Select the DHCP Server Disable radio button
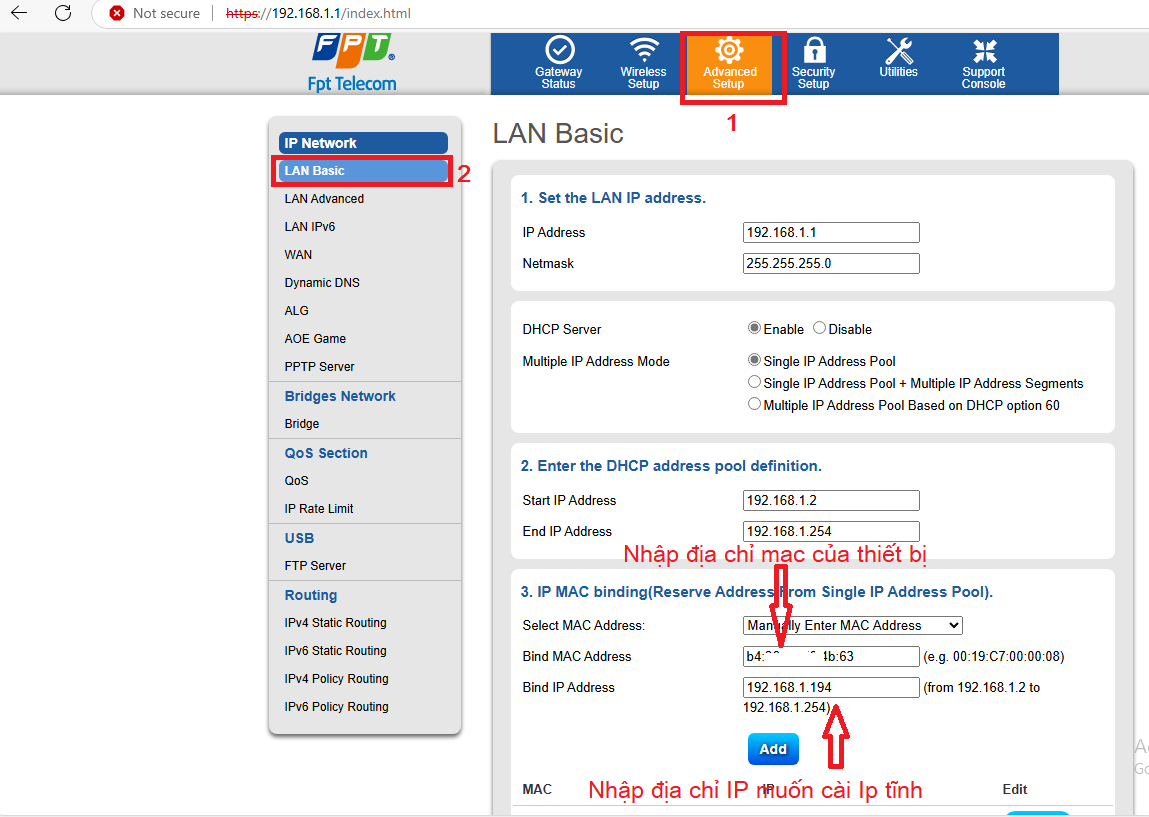1149x817 pixels. click(819, 328)
